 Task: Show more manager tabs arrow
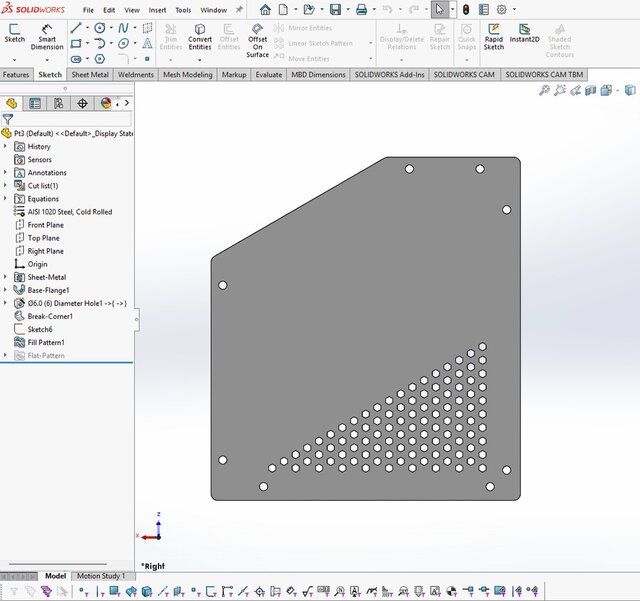(x=127, y=103)
